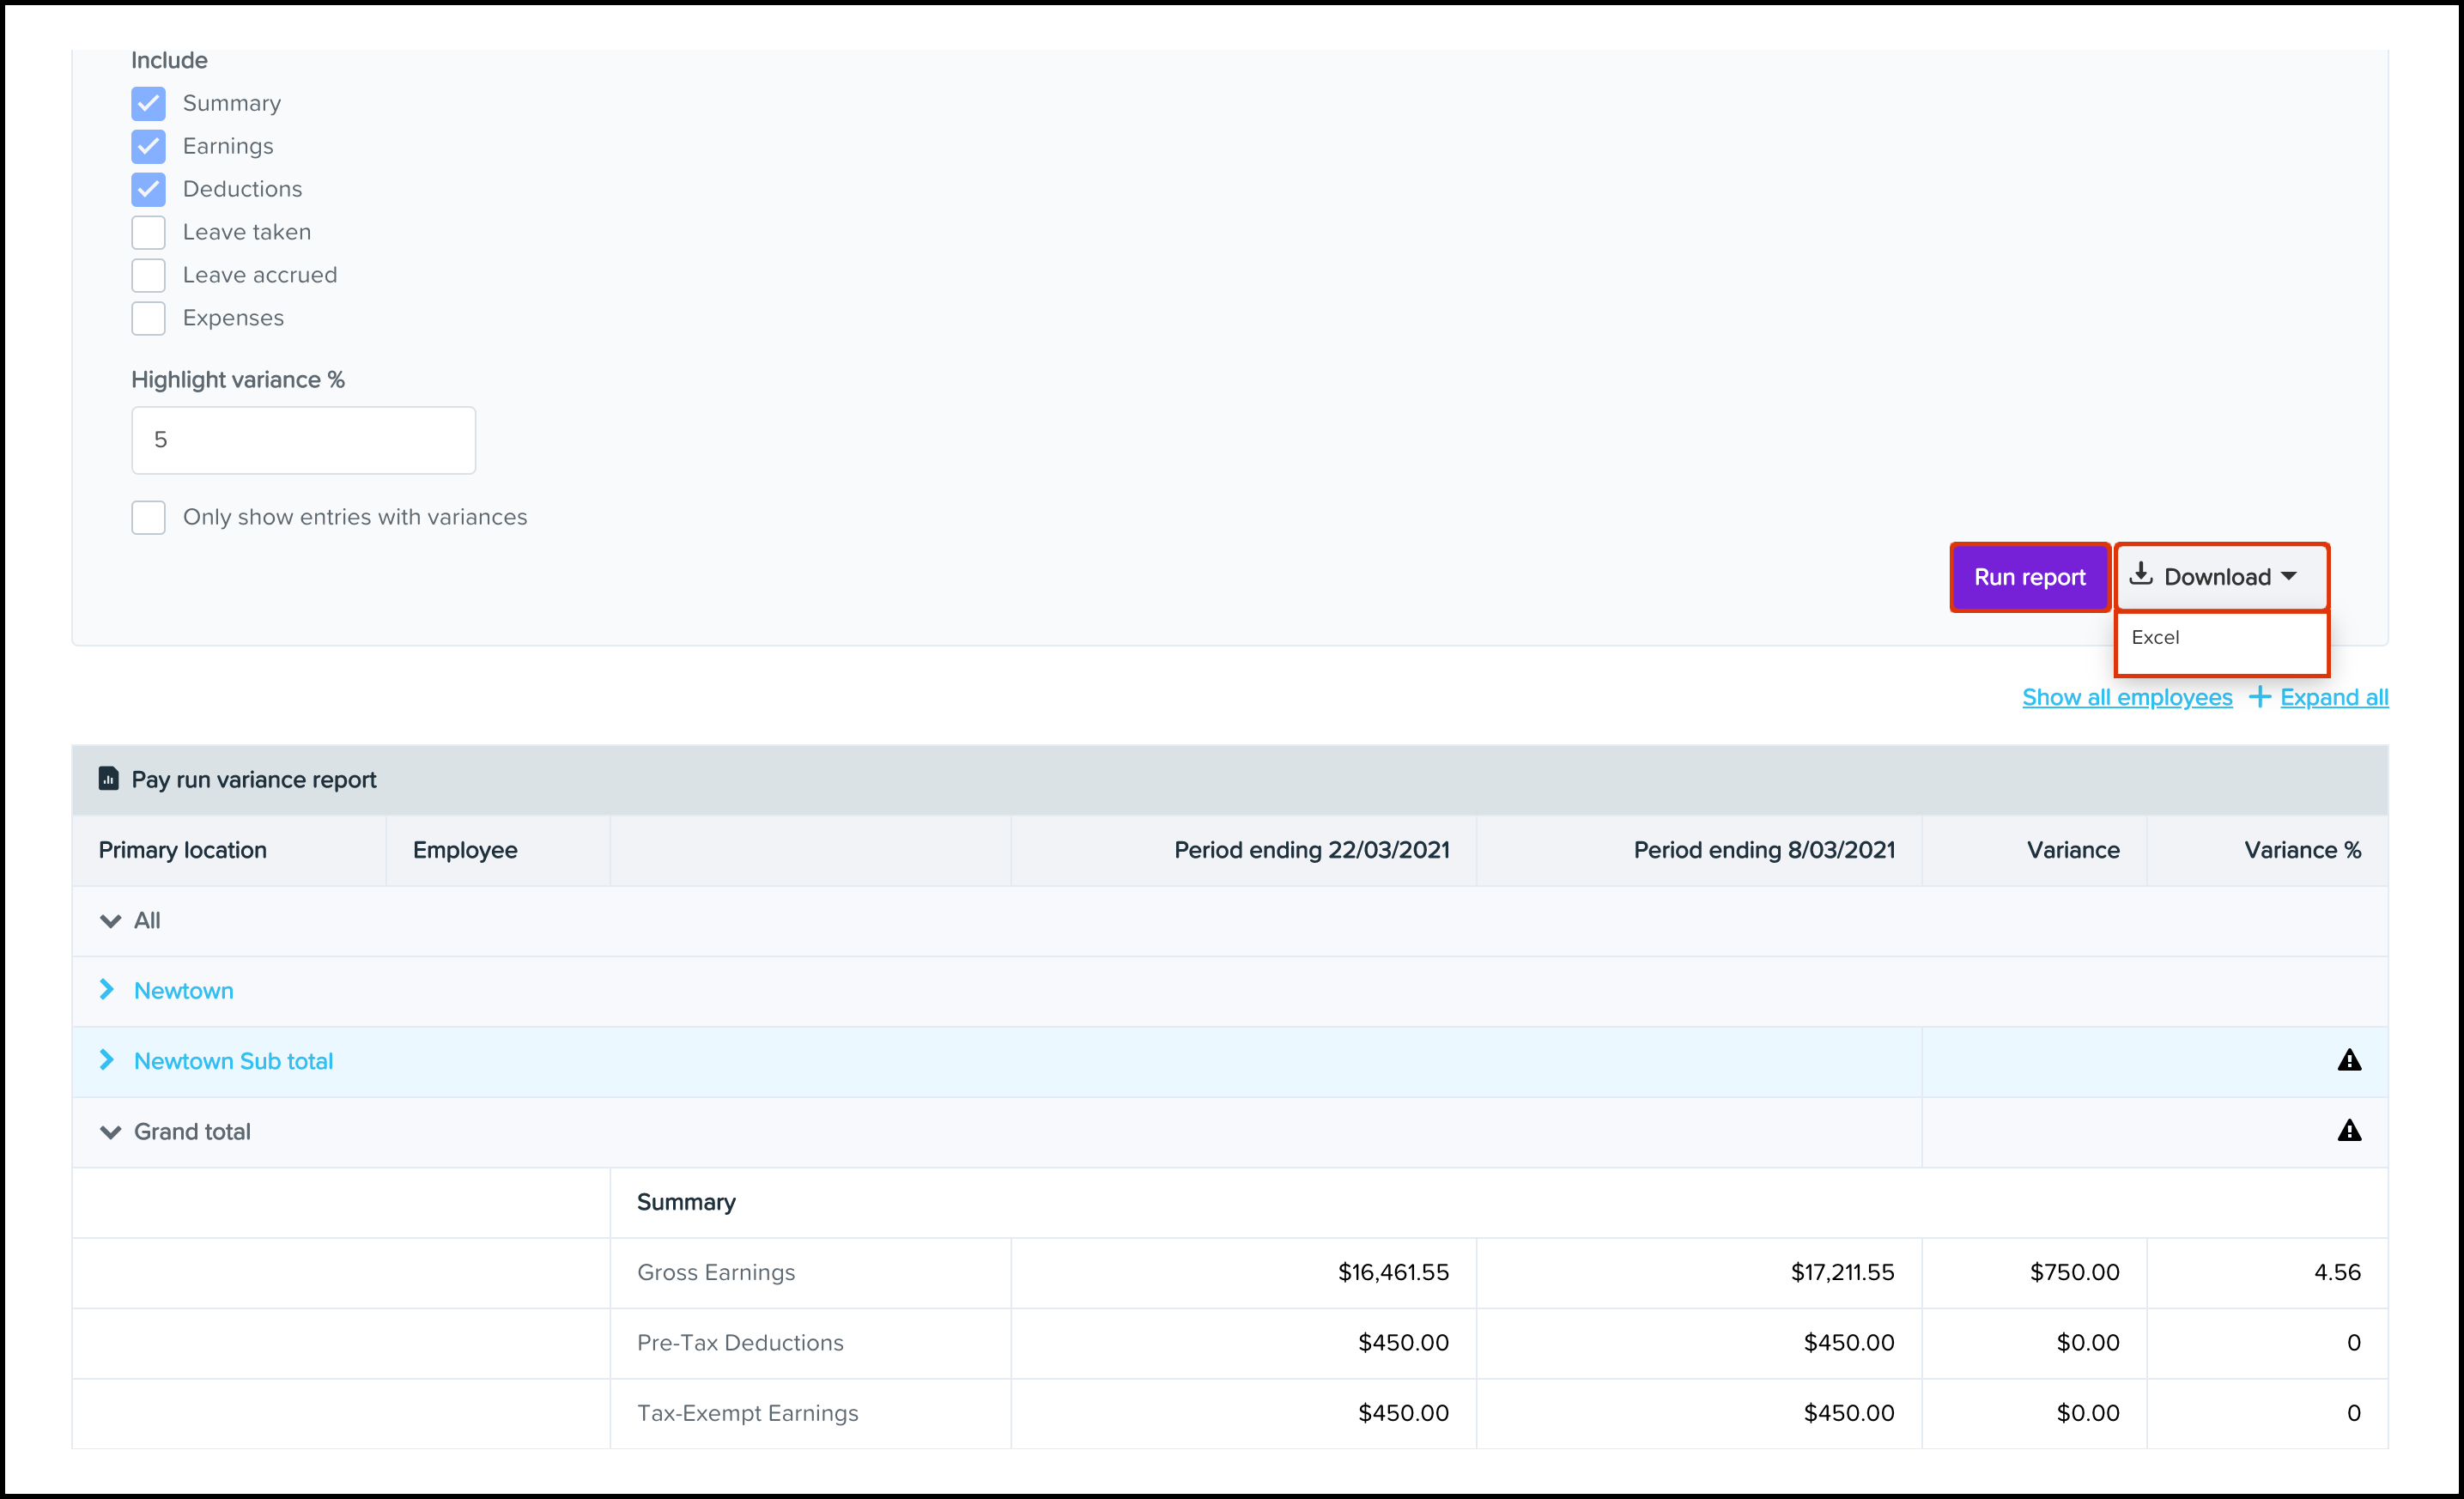2464x1499 pixels.
Task: Click the download arrow icon in Download button
Action: point(2141,574)
